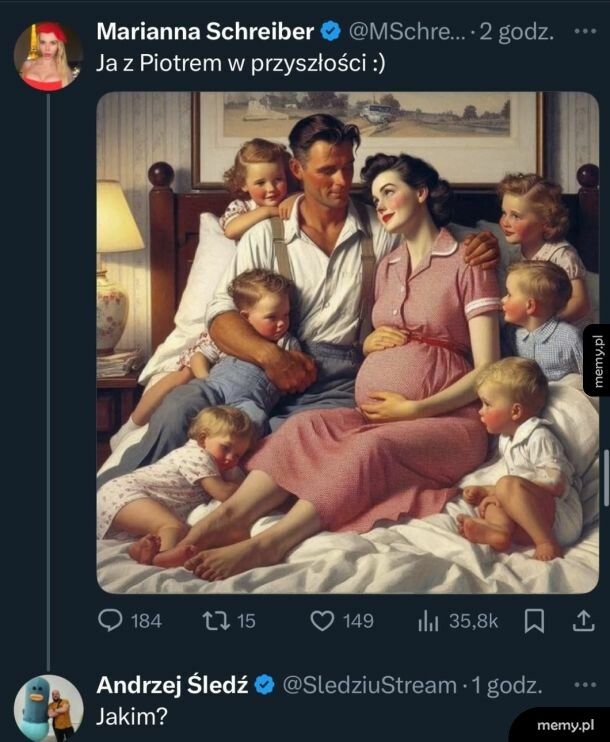The image size is (610, 742).
Task: Open the '1 godz.' reply timestamp
Action: 506,685
